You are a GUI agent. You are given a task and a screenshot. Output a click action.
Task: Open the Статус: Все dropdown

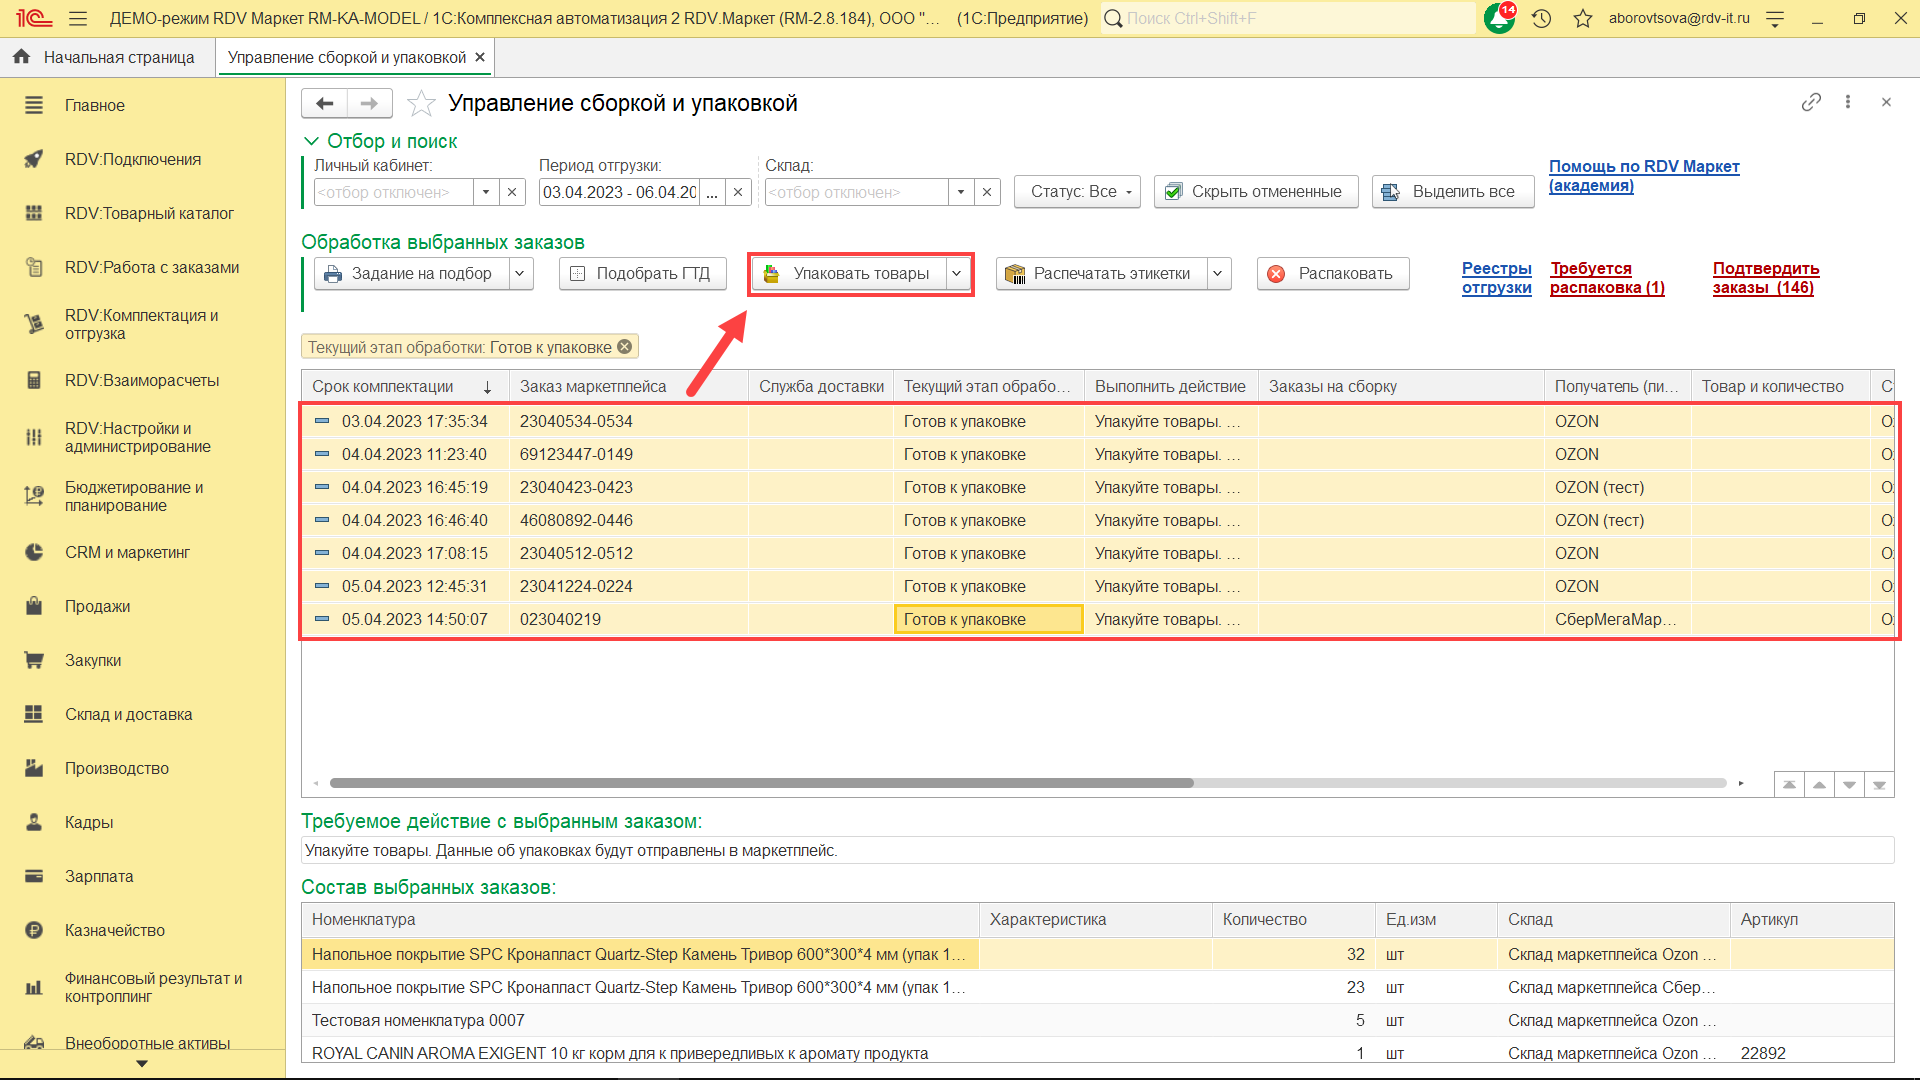1077,191
